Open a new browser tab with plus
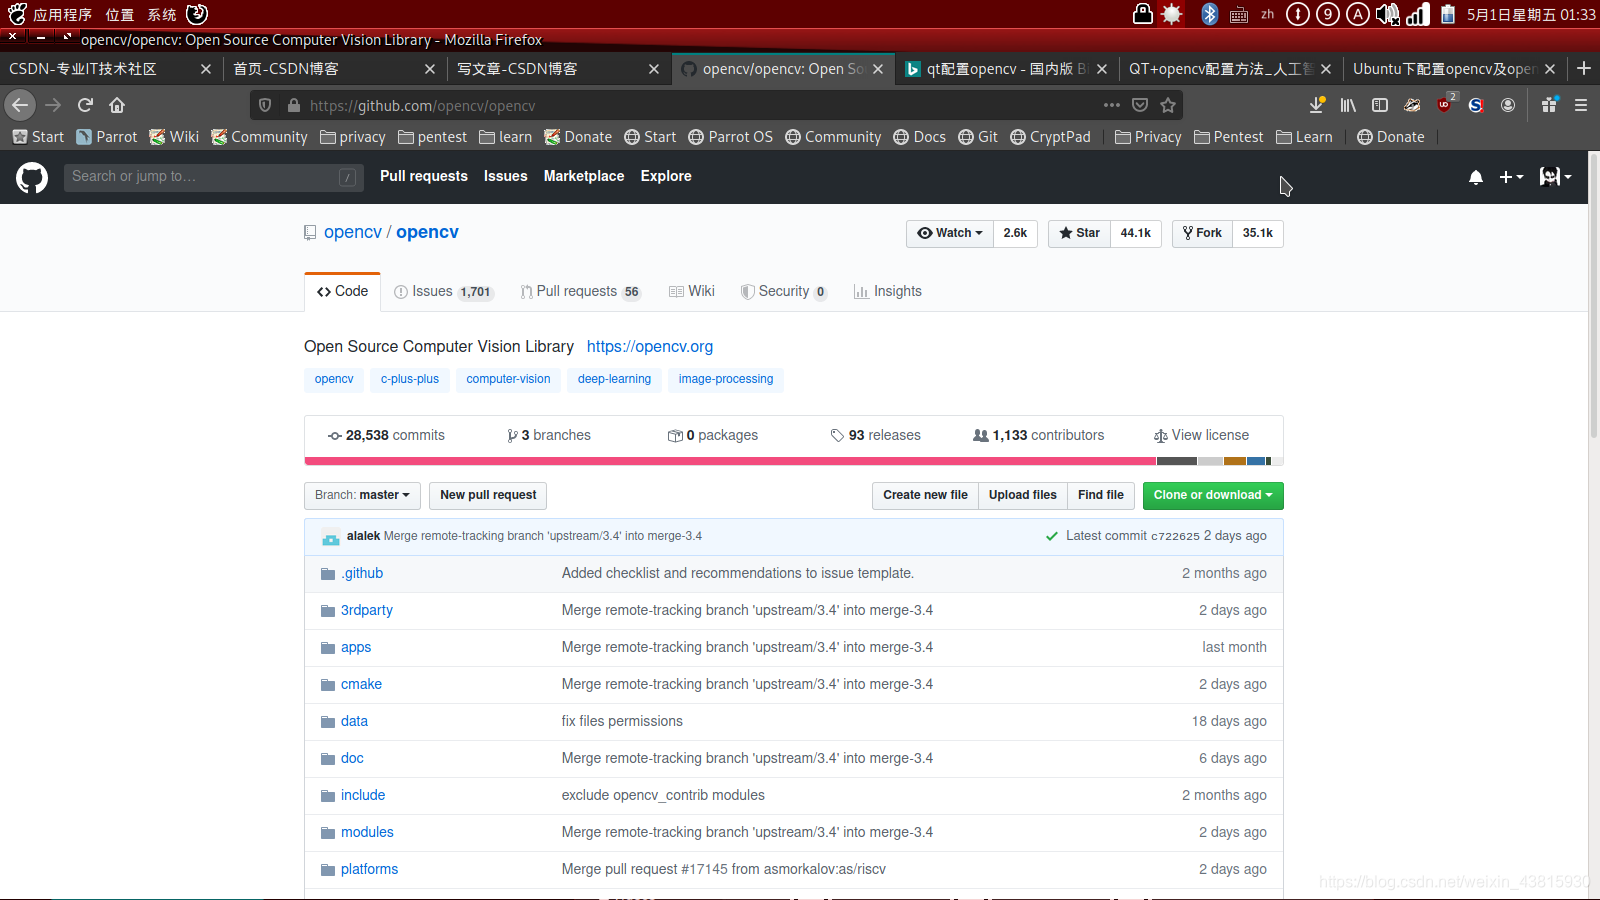This screenshot has width=1600, height=900. tap(1584, 68)
